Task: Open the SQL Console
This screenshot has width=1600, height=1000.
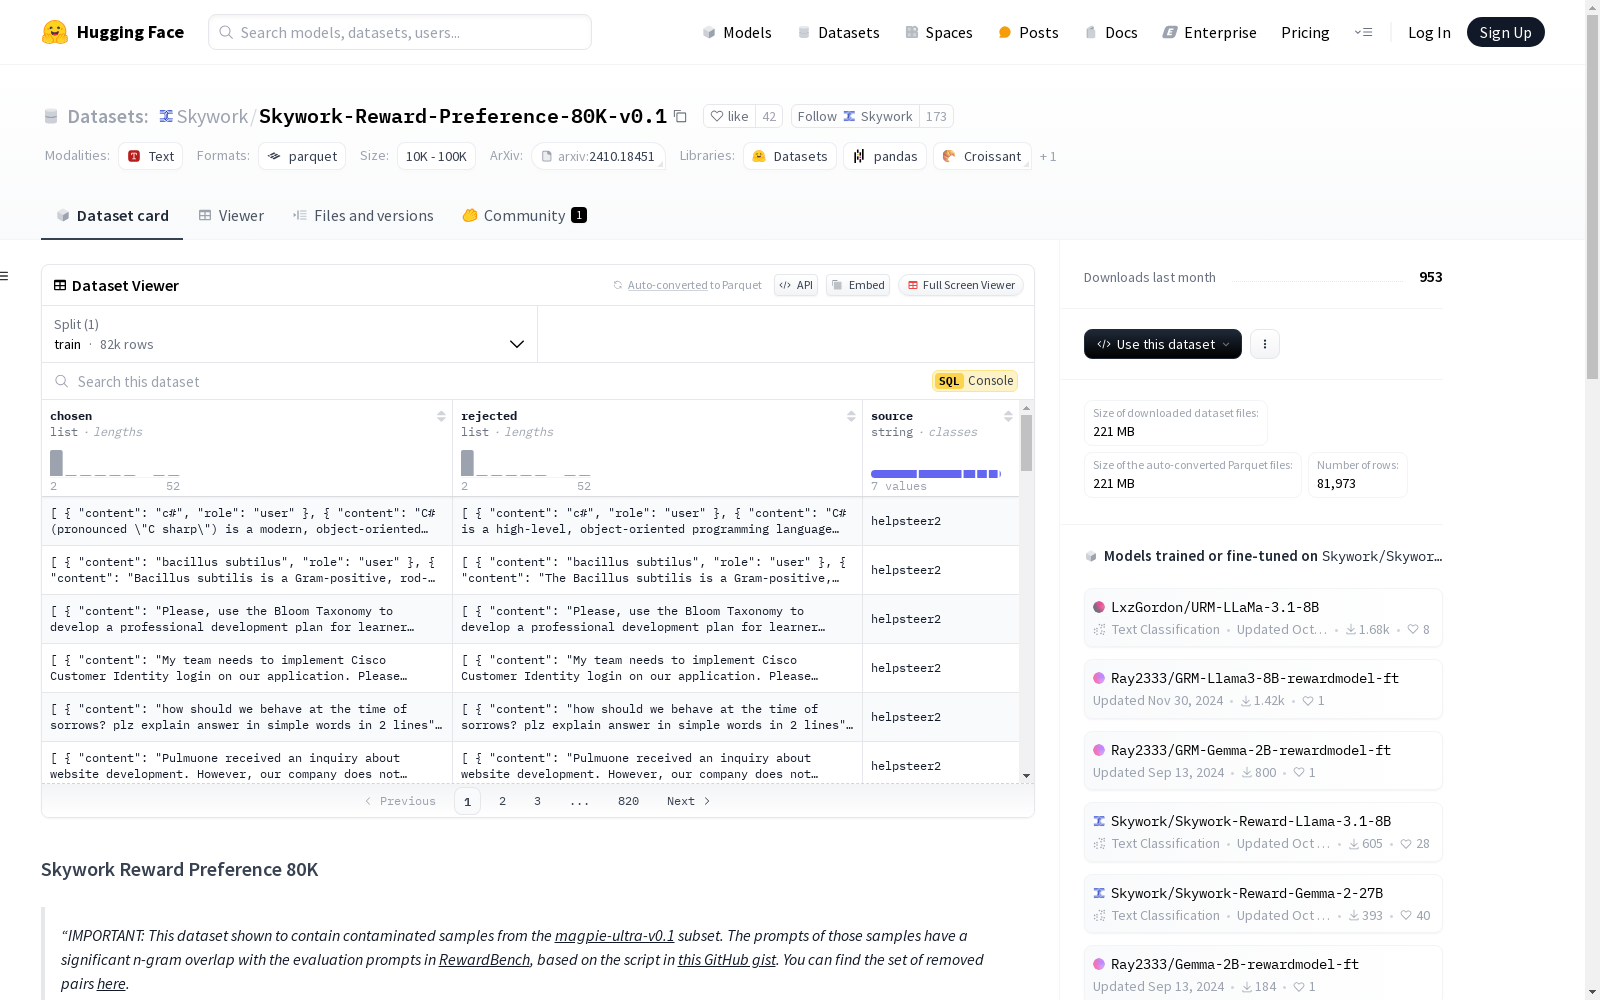Action: (x=975, y=381)
